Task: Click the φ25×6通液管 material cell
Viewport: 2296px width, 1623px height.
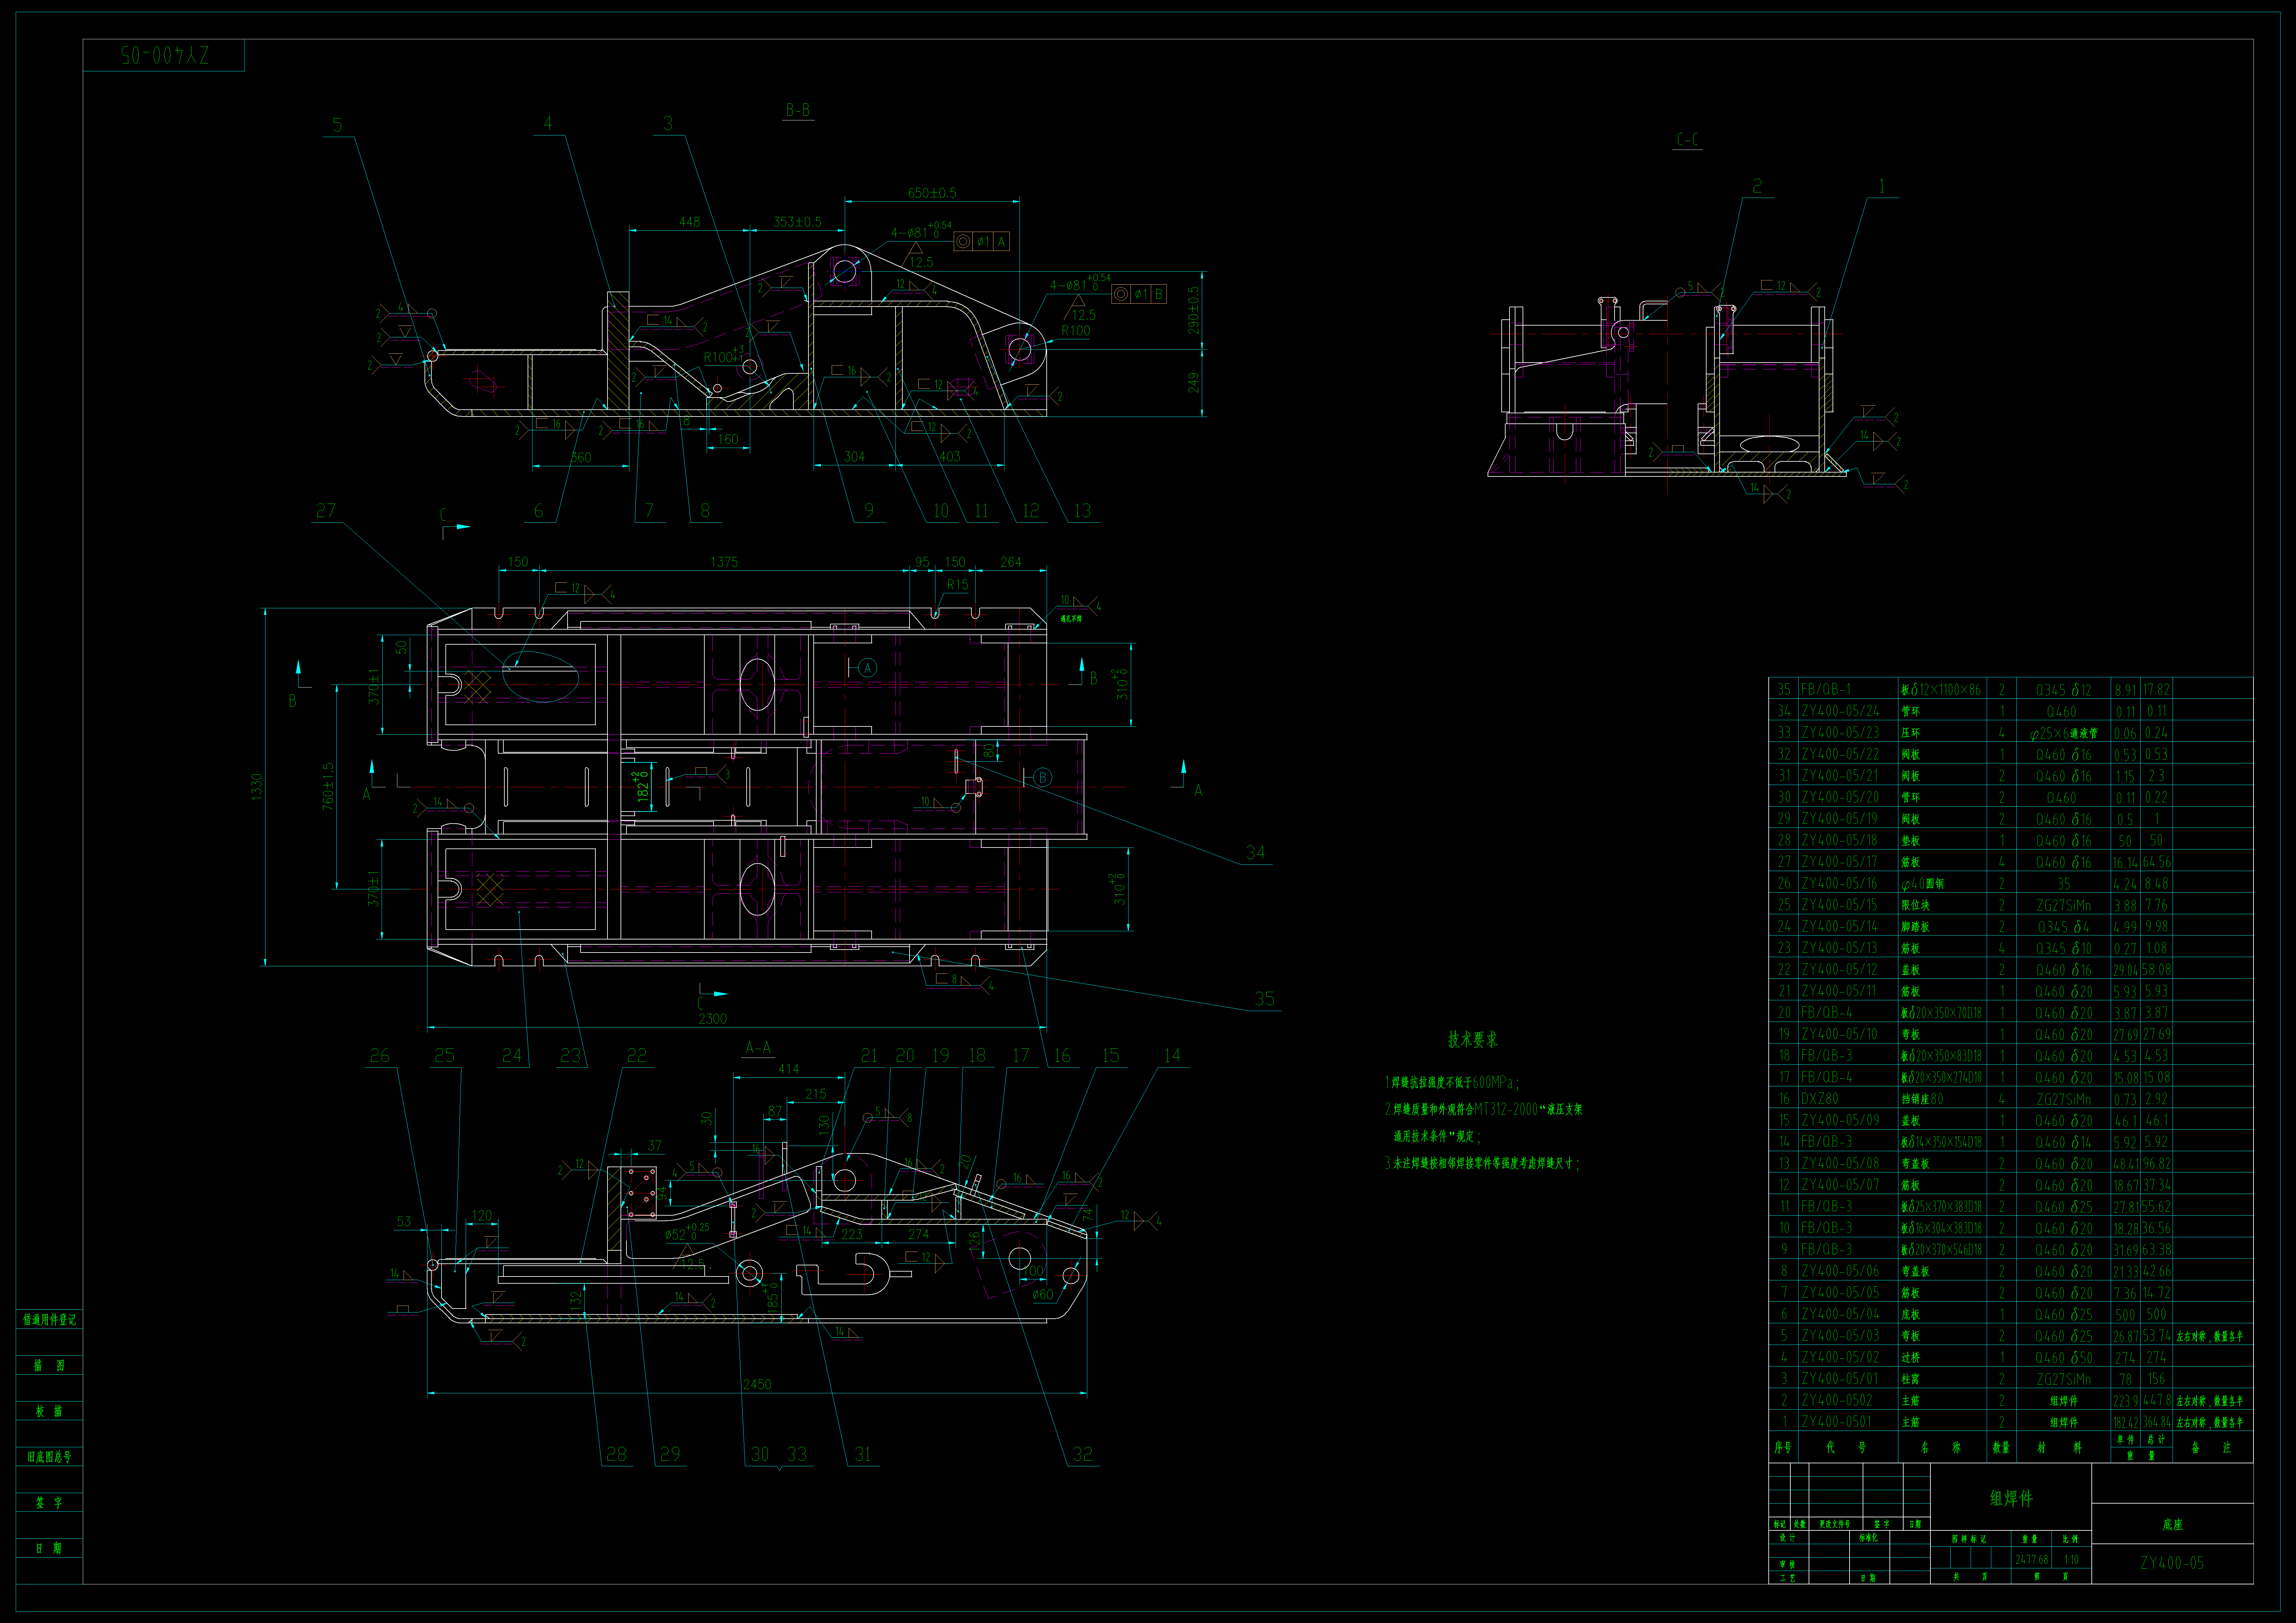Action: [x=2063, y=733]
